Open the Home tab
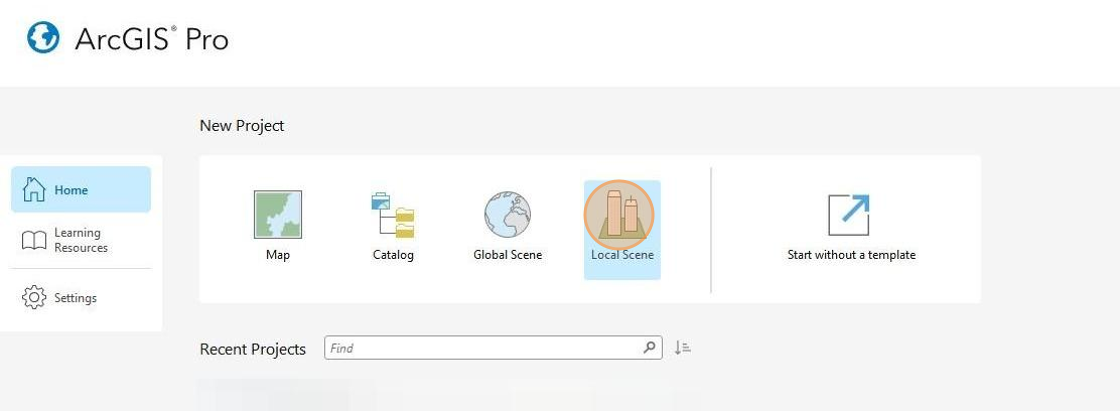 81,189
